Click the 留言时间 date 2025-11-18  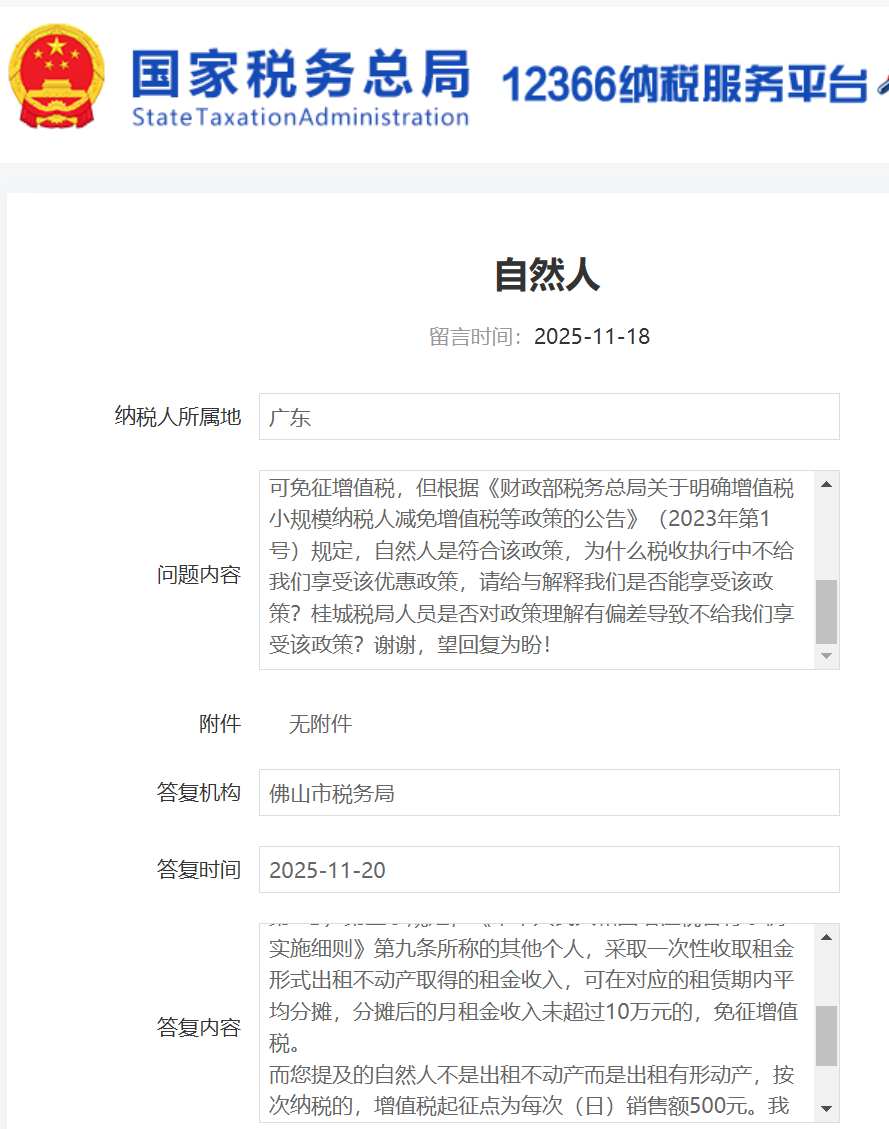pyautogui.click(x=591, y=336)
